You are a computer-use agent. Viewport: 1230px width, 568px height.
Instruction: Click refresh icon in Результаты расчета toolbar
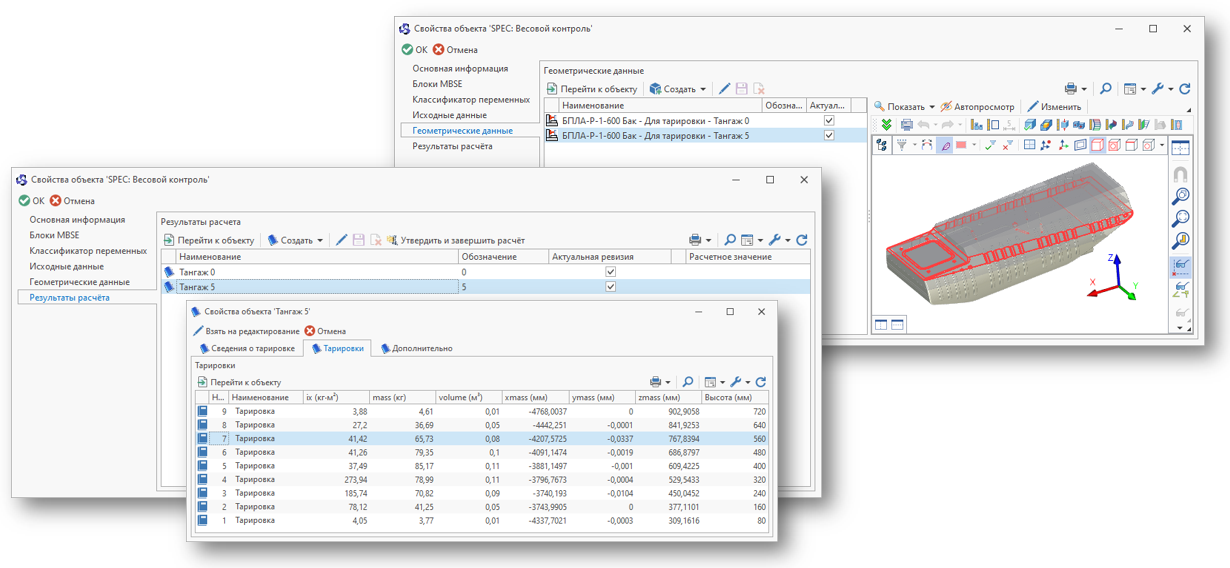[802, 240]
